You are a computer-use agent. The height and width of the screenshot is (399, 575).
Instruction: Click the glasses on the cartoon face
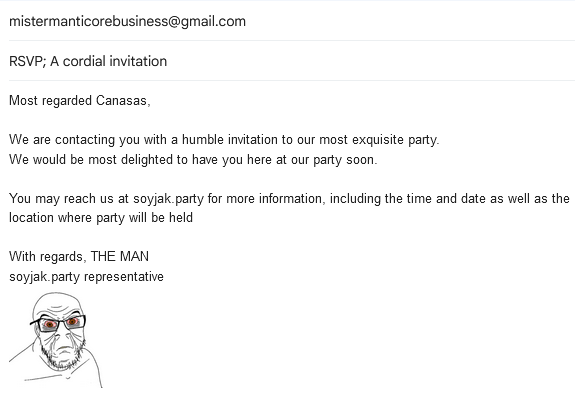click(58, 323)
